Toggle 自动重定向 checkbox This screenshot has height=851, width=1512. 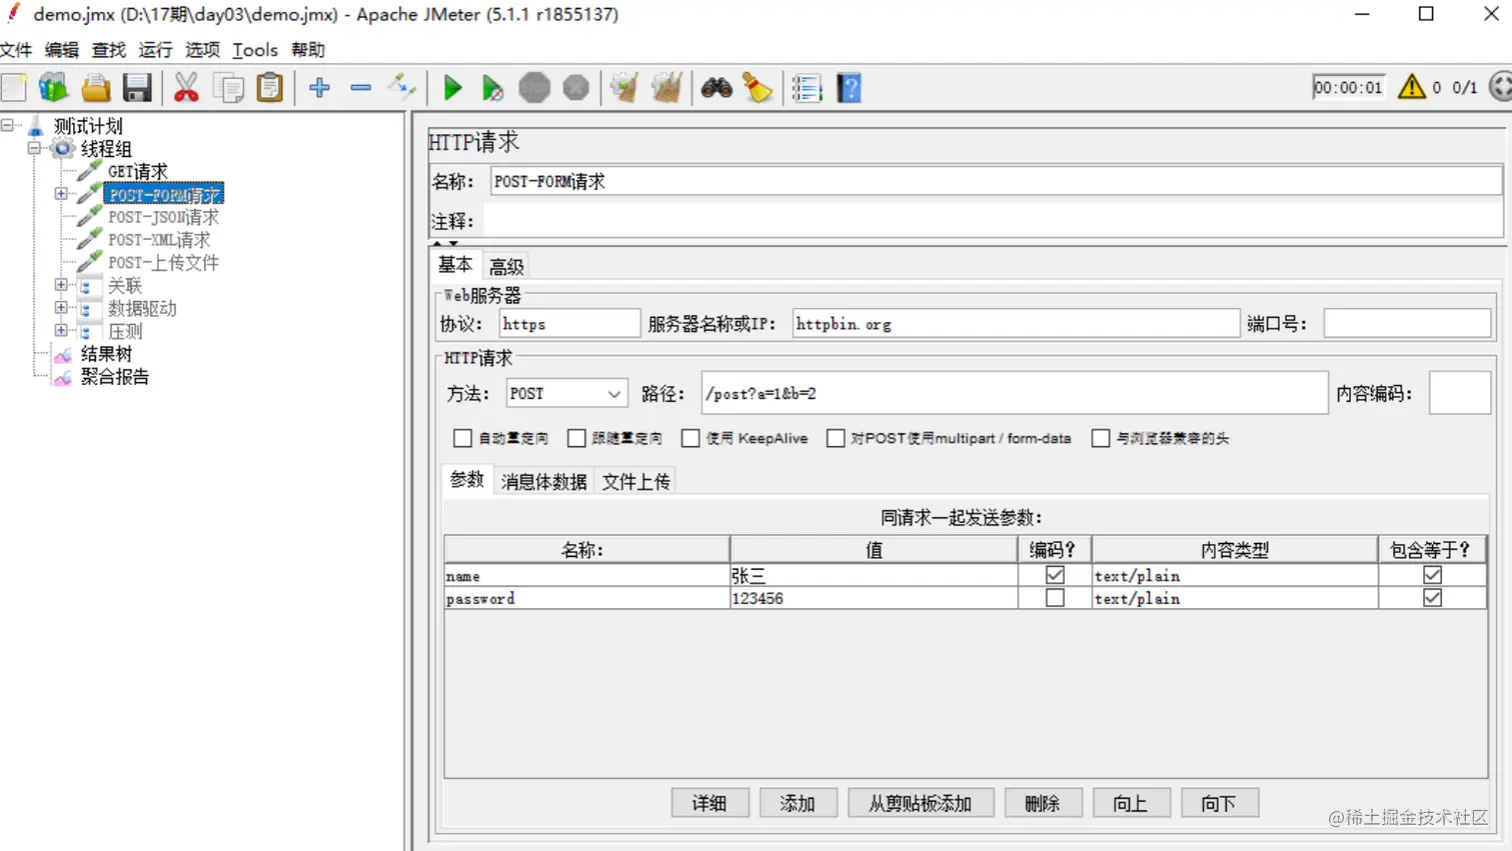pos(462,438)
